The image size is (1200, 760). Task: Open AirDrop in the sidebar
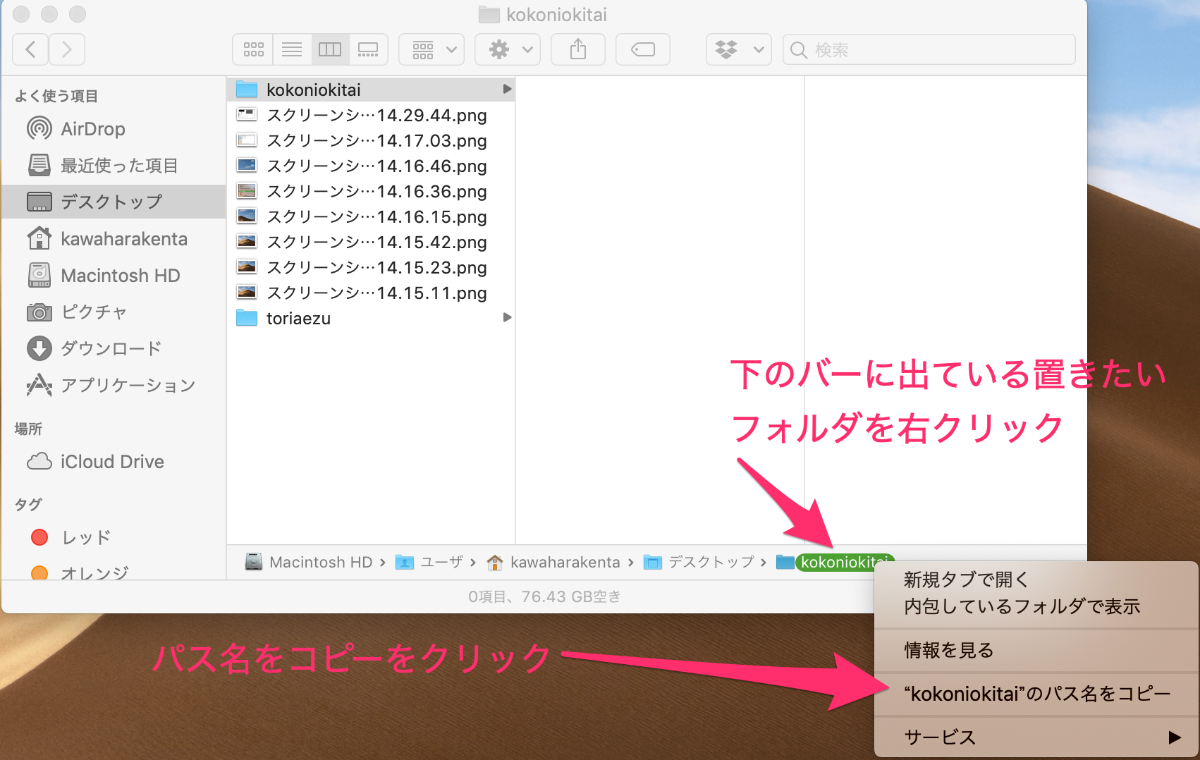[x=113, y=129]
